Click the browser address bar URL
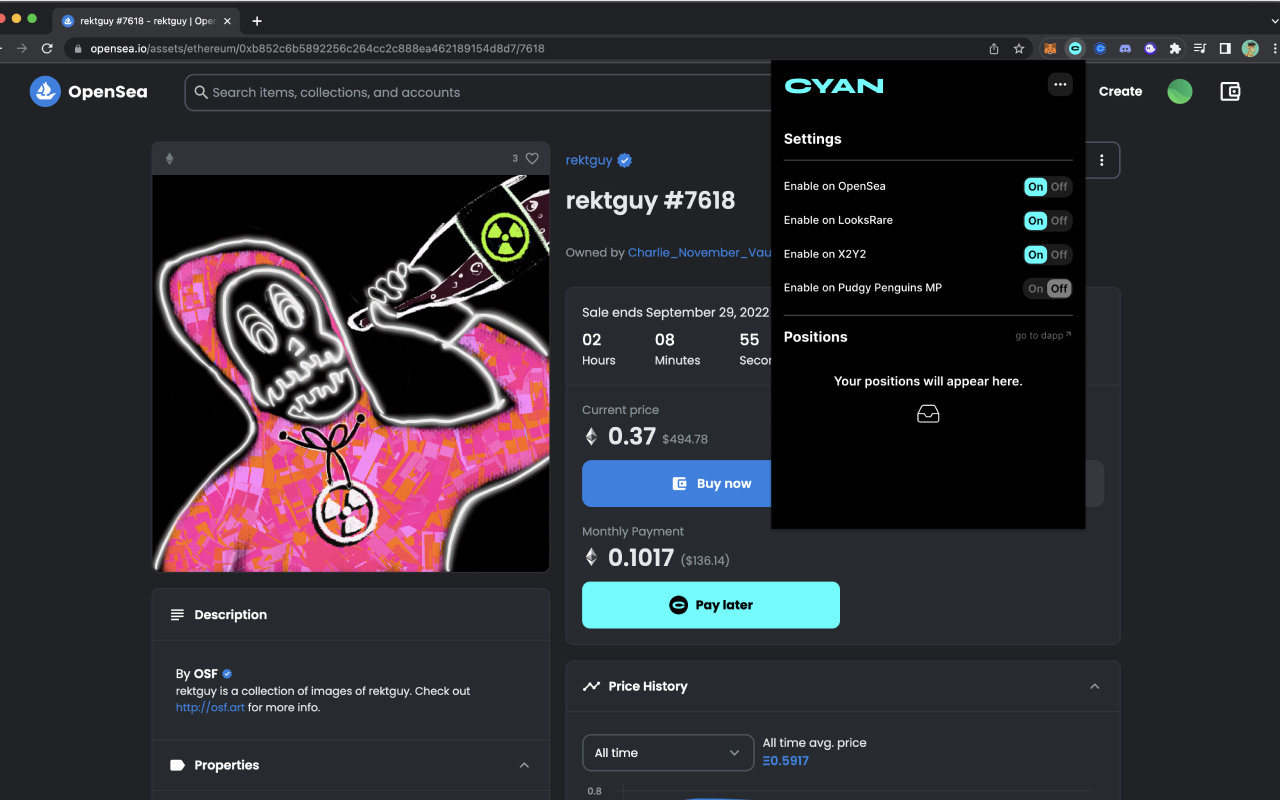The width and height of the screenshot is (1280, 800). click(x=317, y=48)
